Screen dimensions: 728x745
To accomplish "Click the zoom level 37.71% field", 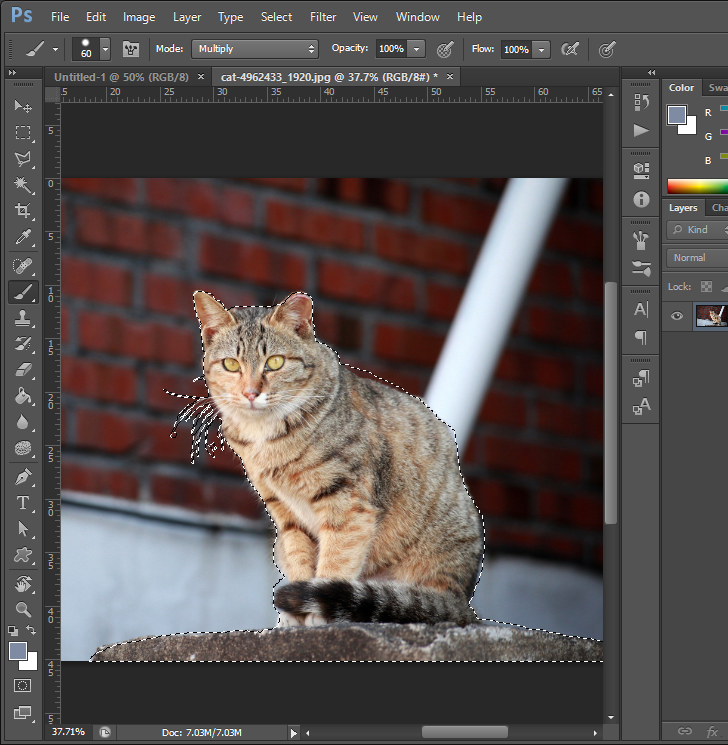I will pos(68,732).
